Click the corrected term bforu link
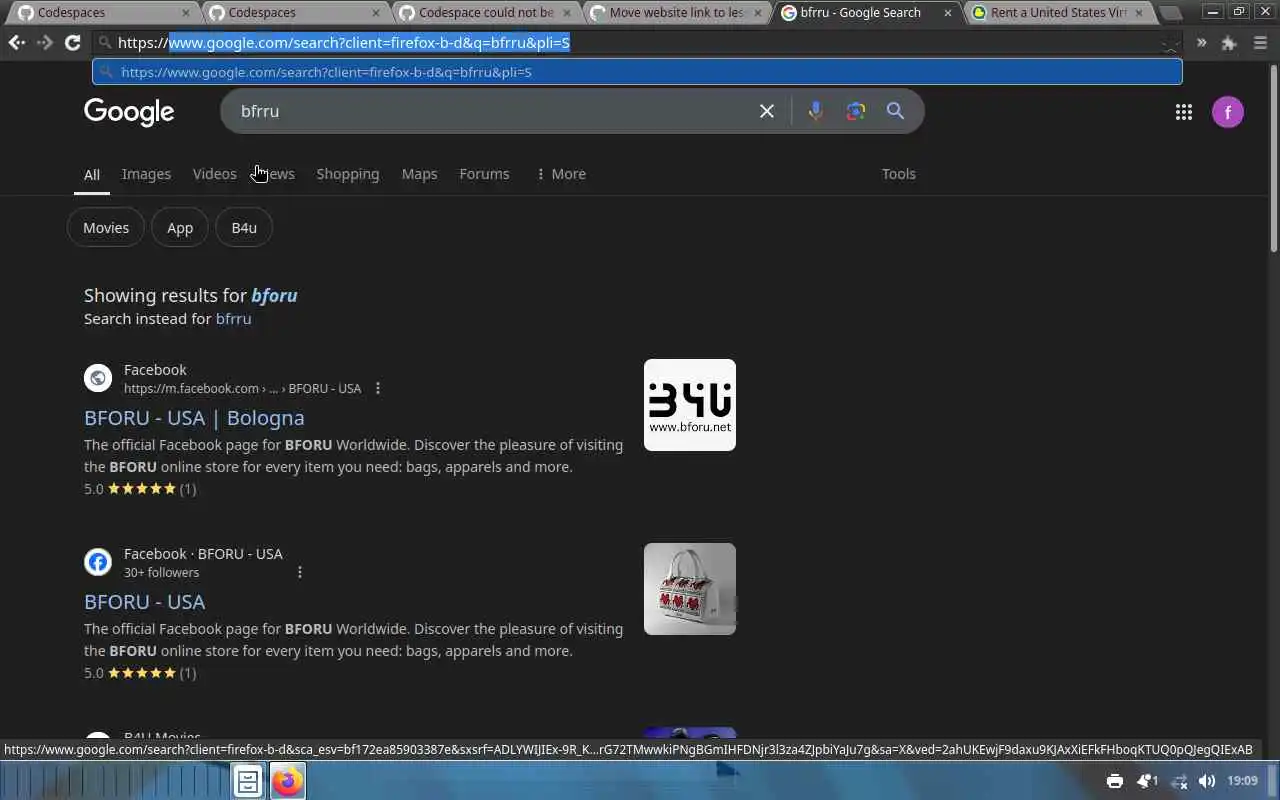The height and width of the screenshot is (800, 1280). click(274, 295)
